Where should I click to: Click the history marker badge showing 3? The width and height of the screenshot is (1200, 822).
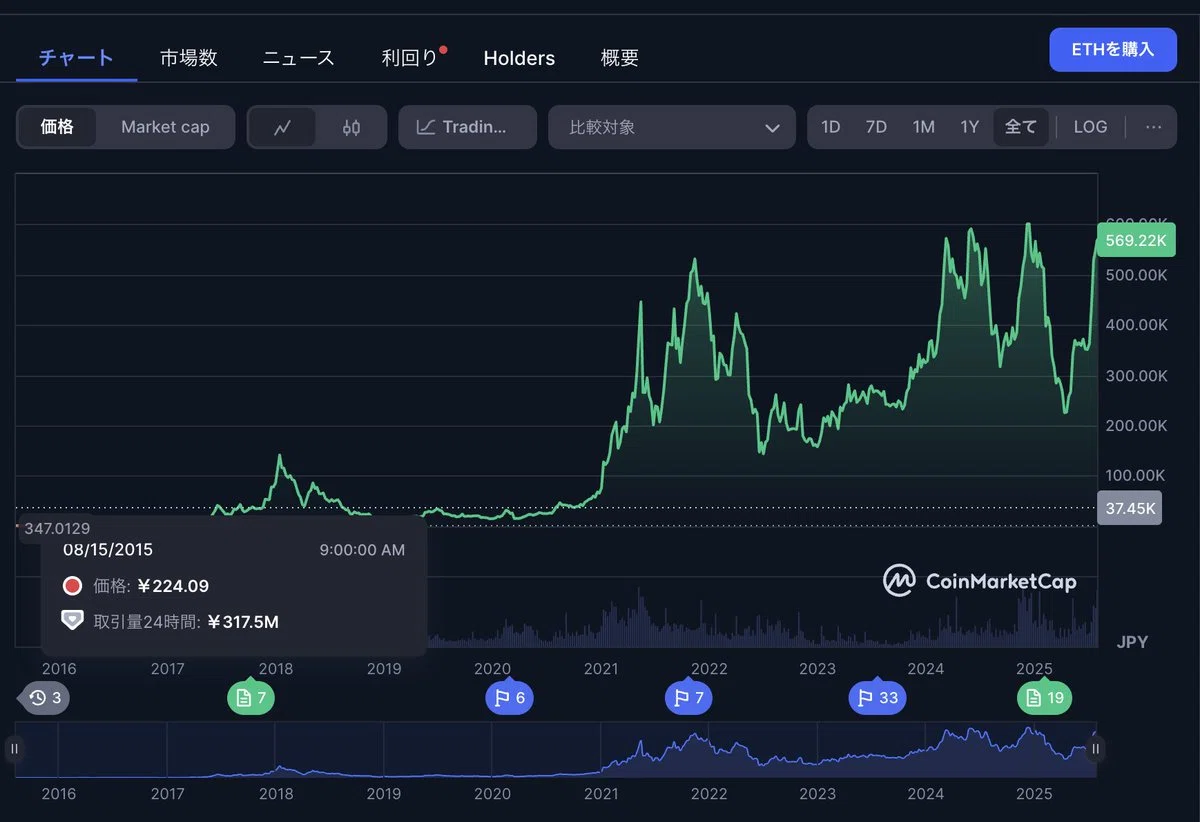(44, 698)
